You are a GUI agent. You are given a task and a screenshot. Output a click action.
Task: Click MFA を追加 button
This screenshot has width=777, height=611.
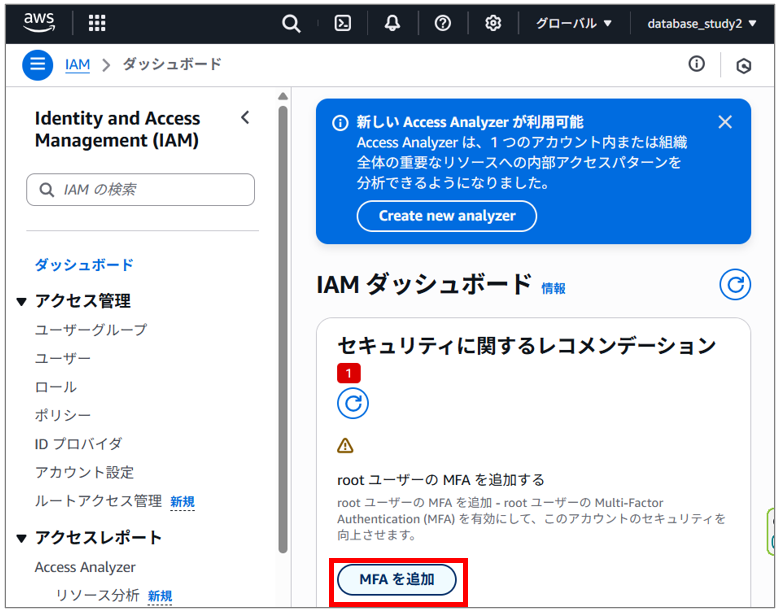(x=396, y=579)
